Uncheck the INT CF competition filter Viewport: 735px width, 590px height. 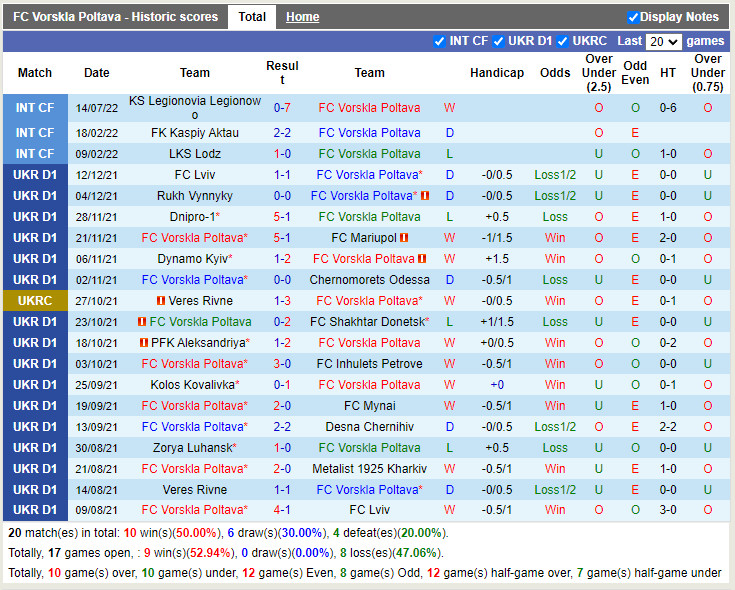coord(439,41)
